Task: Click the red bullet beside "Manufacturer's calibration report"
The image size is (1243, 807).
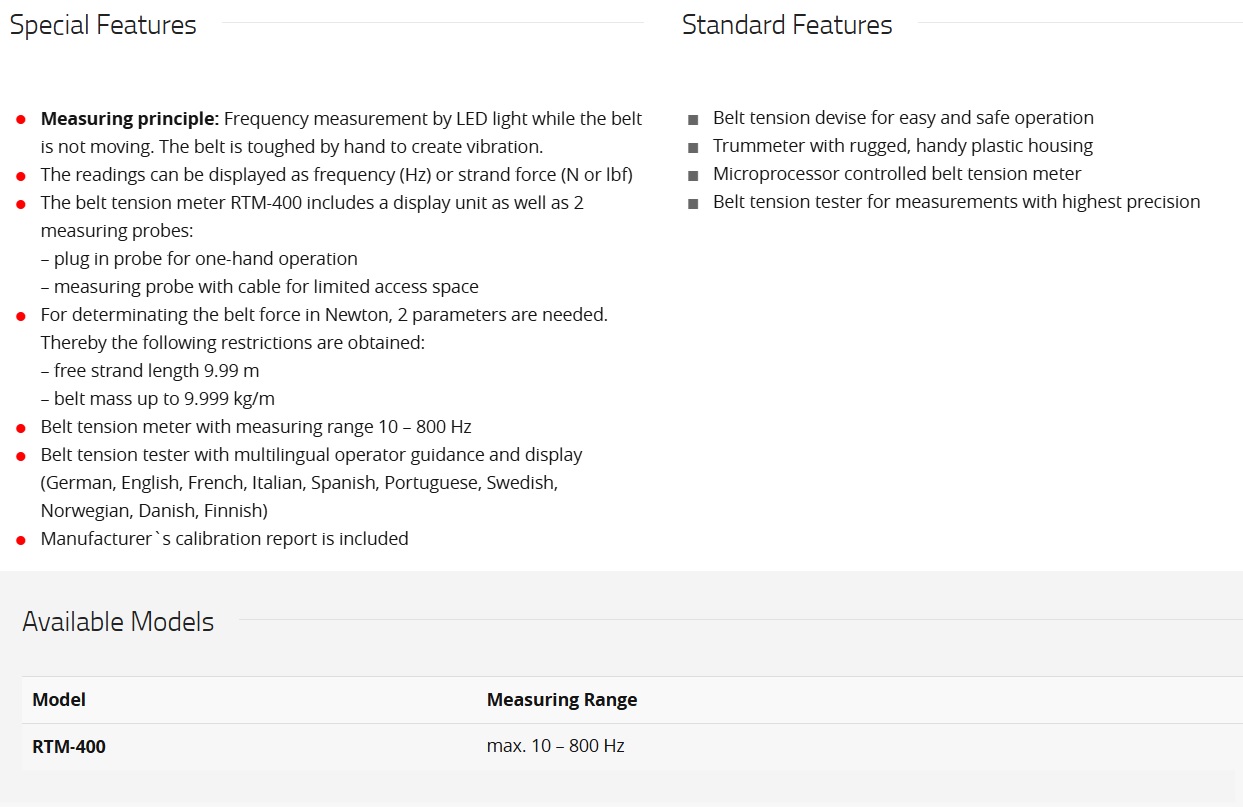Action: (21, 540)
